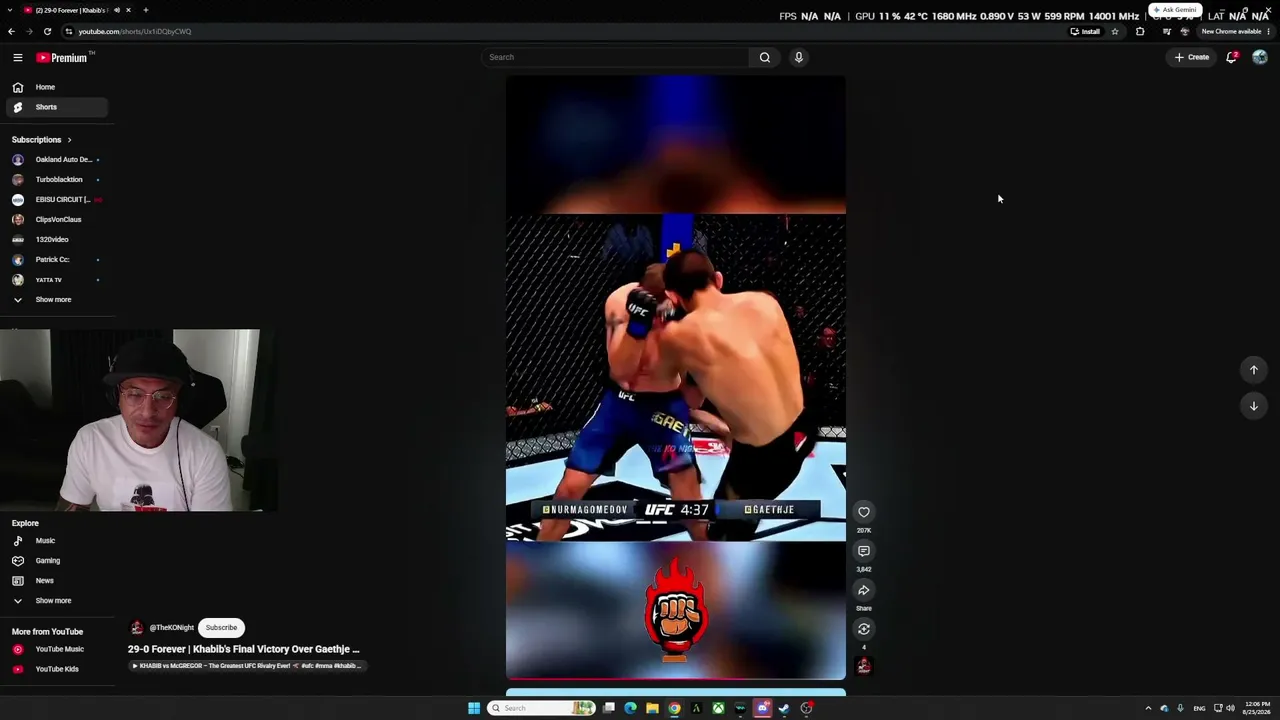Open a new browser tab
Viewport: 1280px width, 720px height.
point(145,10)
